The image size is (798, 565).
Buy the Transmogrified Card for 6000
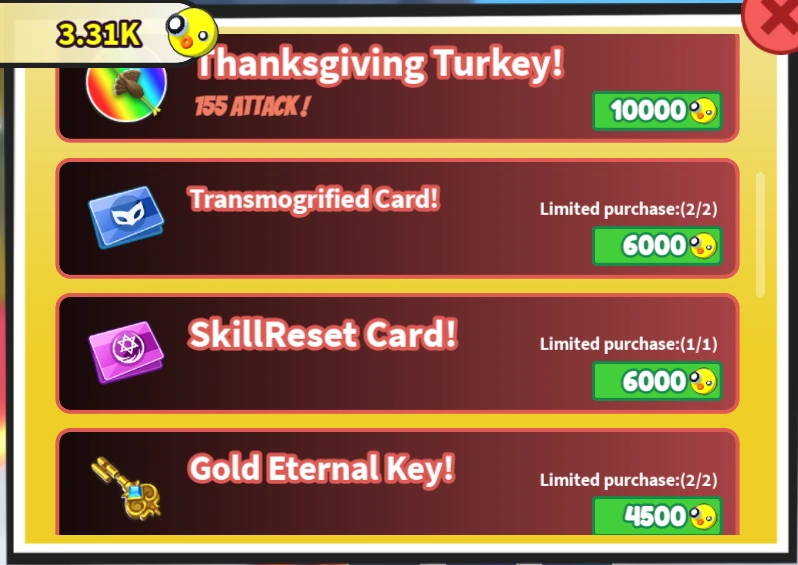pyautogui.click(x=657, y=246)
